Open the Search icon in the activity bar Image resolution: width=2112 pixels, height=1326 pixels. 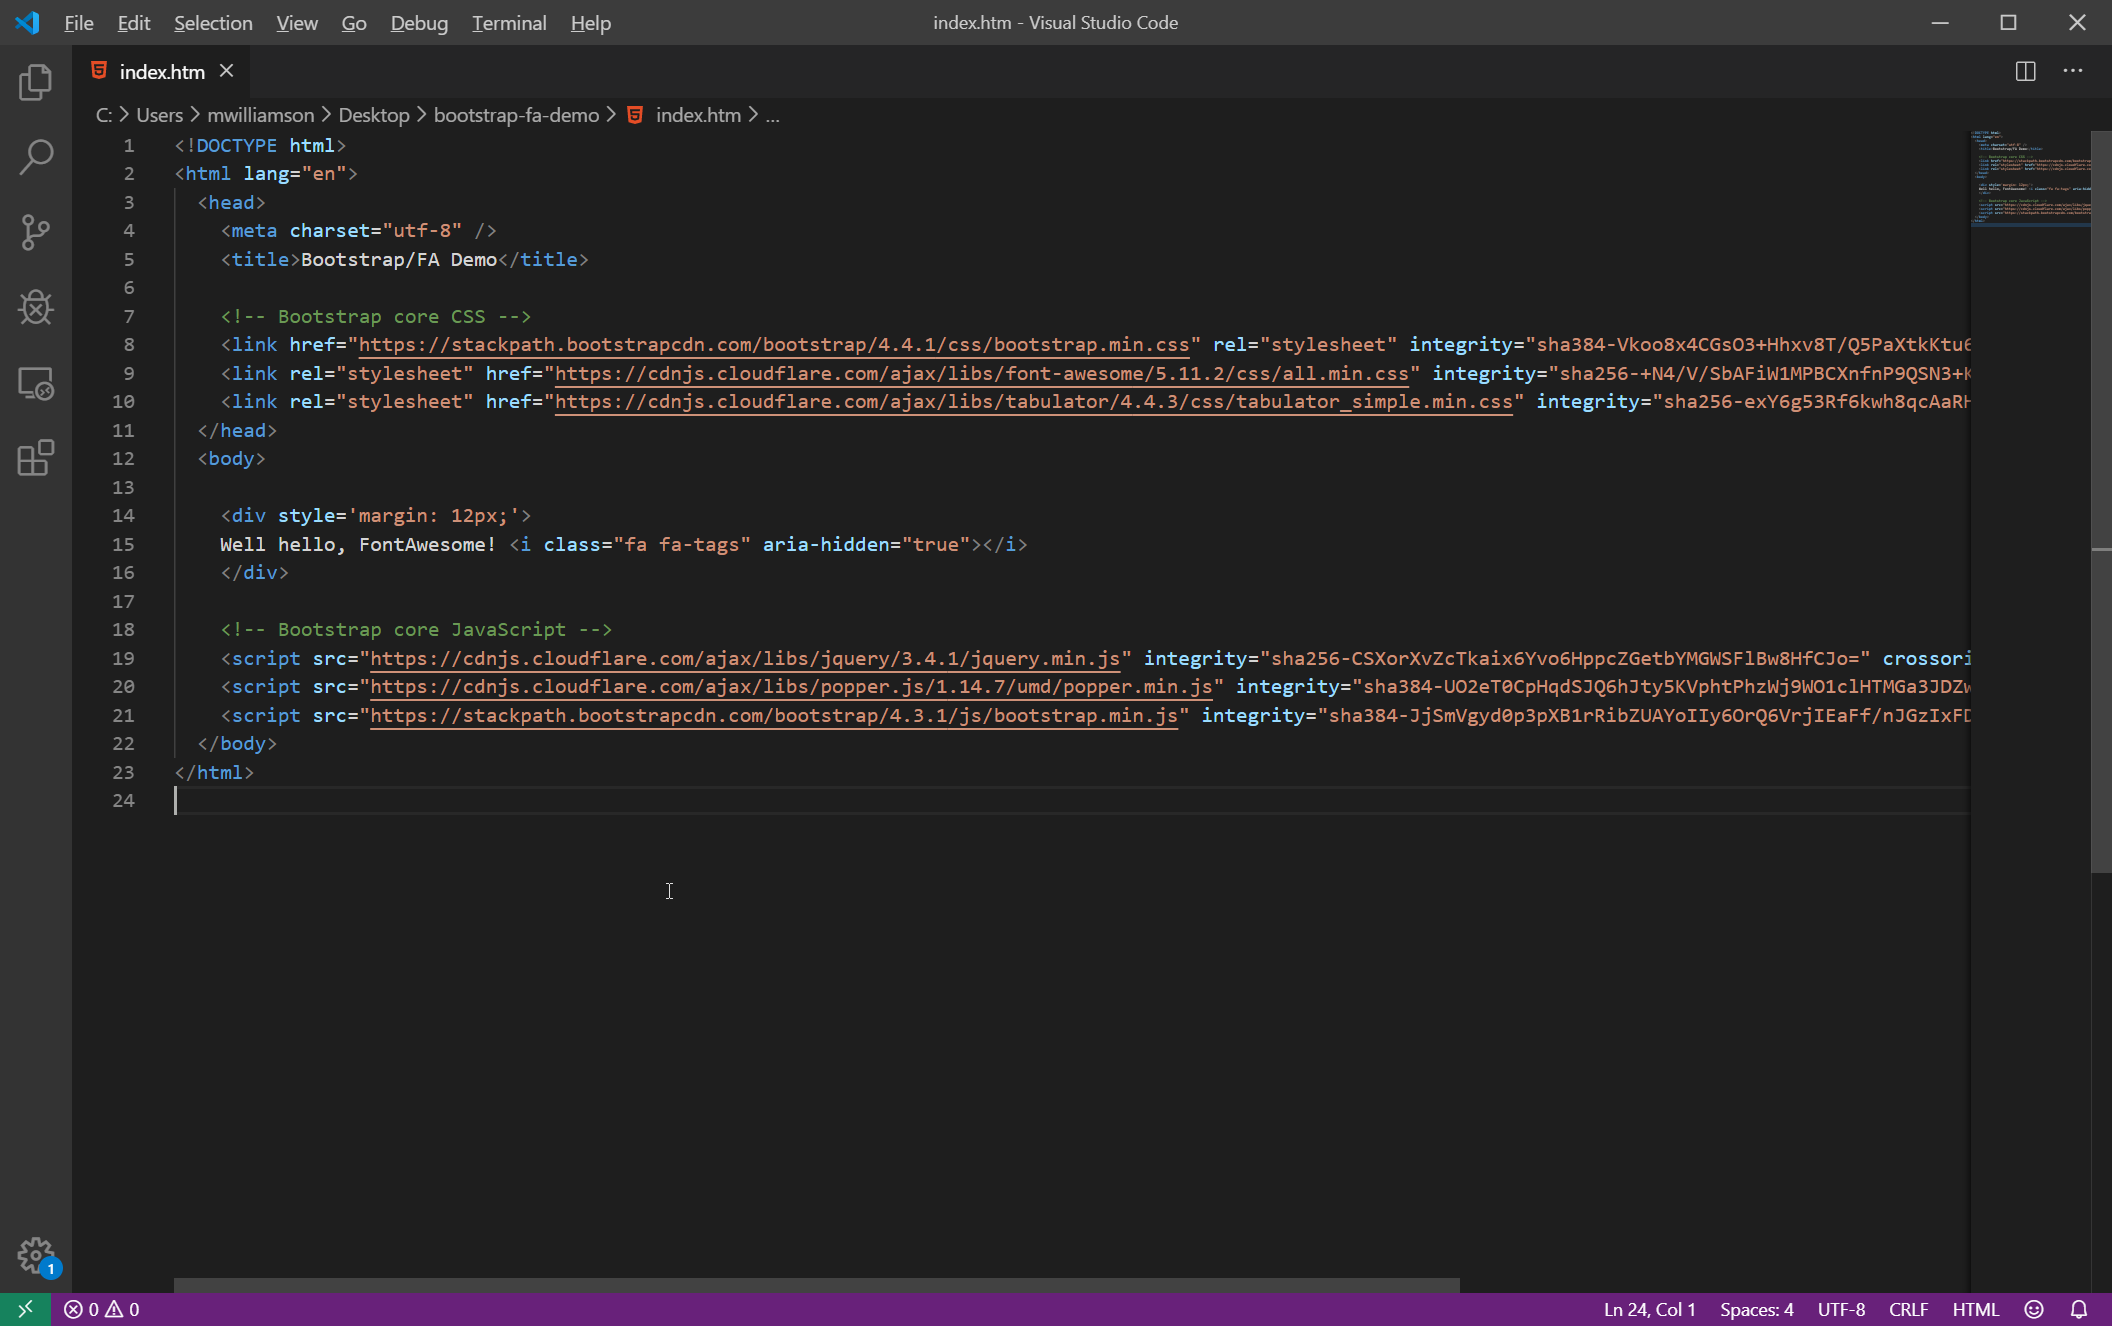point(36,157)
